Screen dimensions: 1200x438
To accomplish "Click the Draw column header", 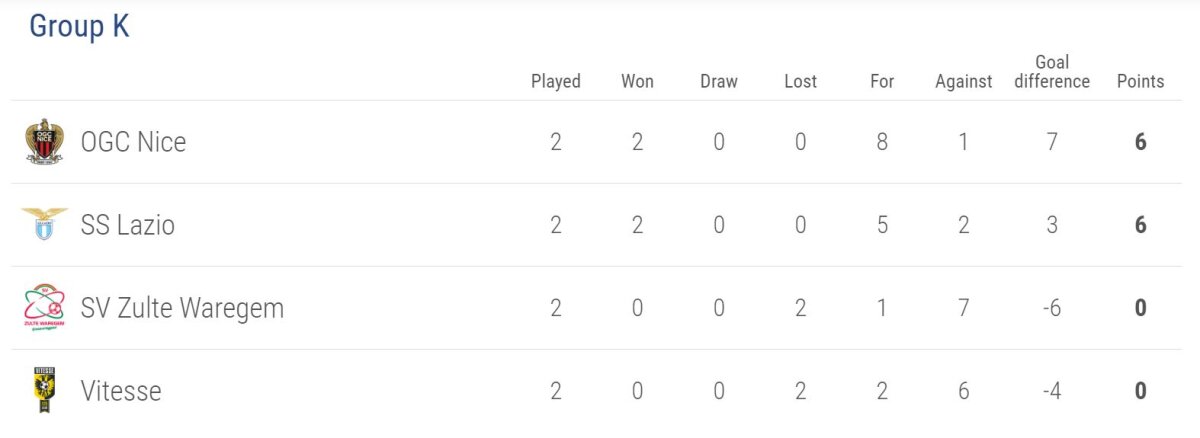I will 719,81.
